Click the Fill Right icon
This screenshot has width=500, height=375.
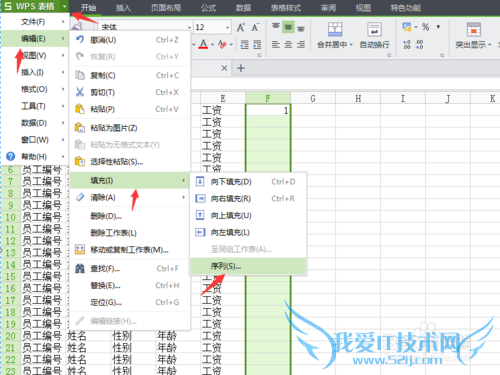click(200, 198)
